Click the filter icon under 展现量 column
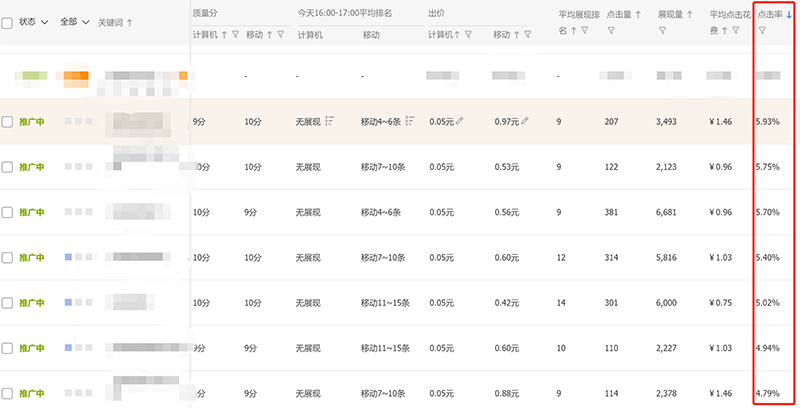This screenshot has width=800, height=408. (663, 32)
